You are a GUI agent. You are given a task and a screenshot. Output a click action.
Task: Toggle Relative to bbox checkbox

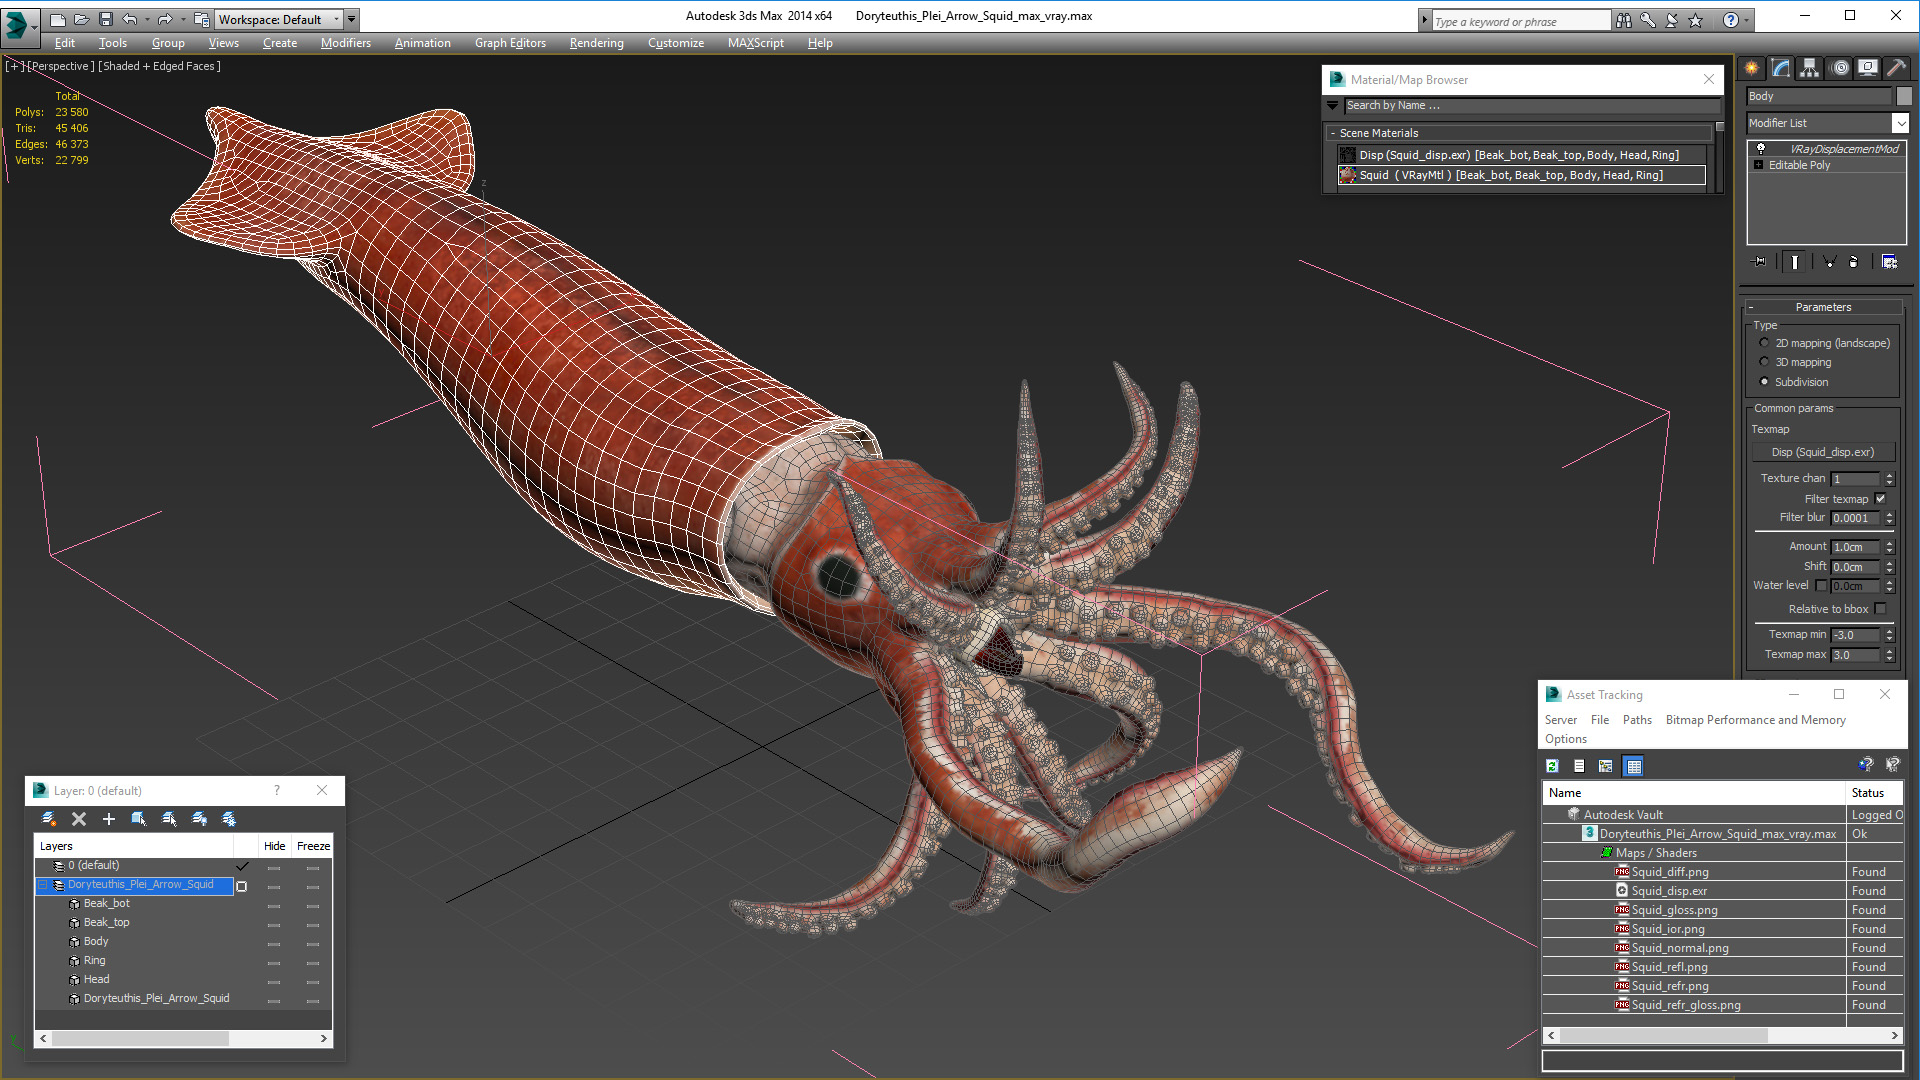pyautogui.click(x=1880, y=609)
